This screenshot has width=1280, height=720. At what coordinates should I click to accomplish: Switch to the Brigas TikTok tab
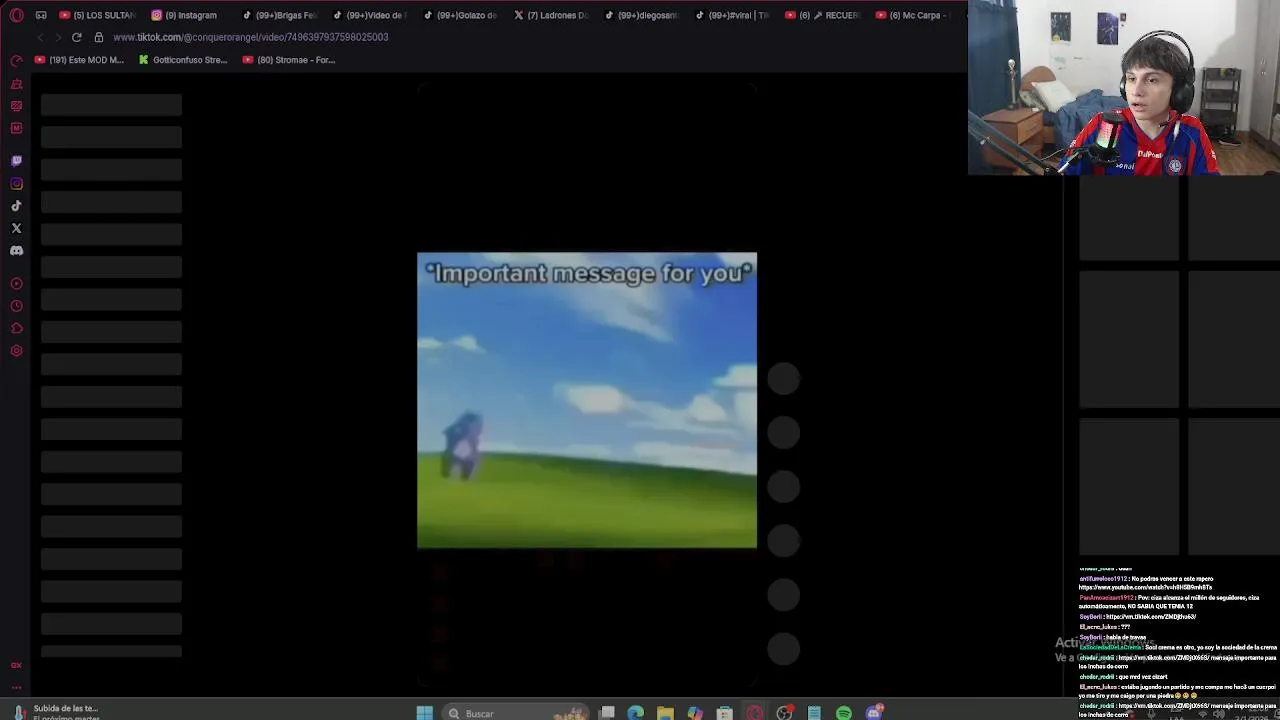point(279,15)
